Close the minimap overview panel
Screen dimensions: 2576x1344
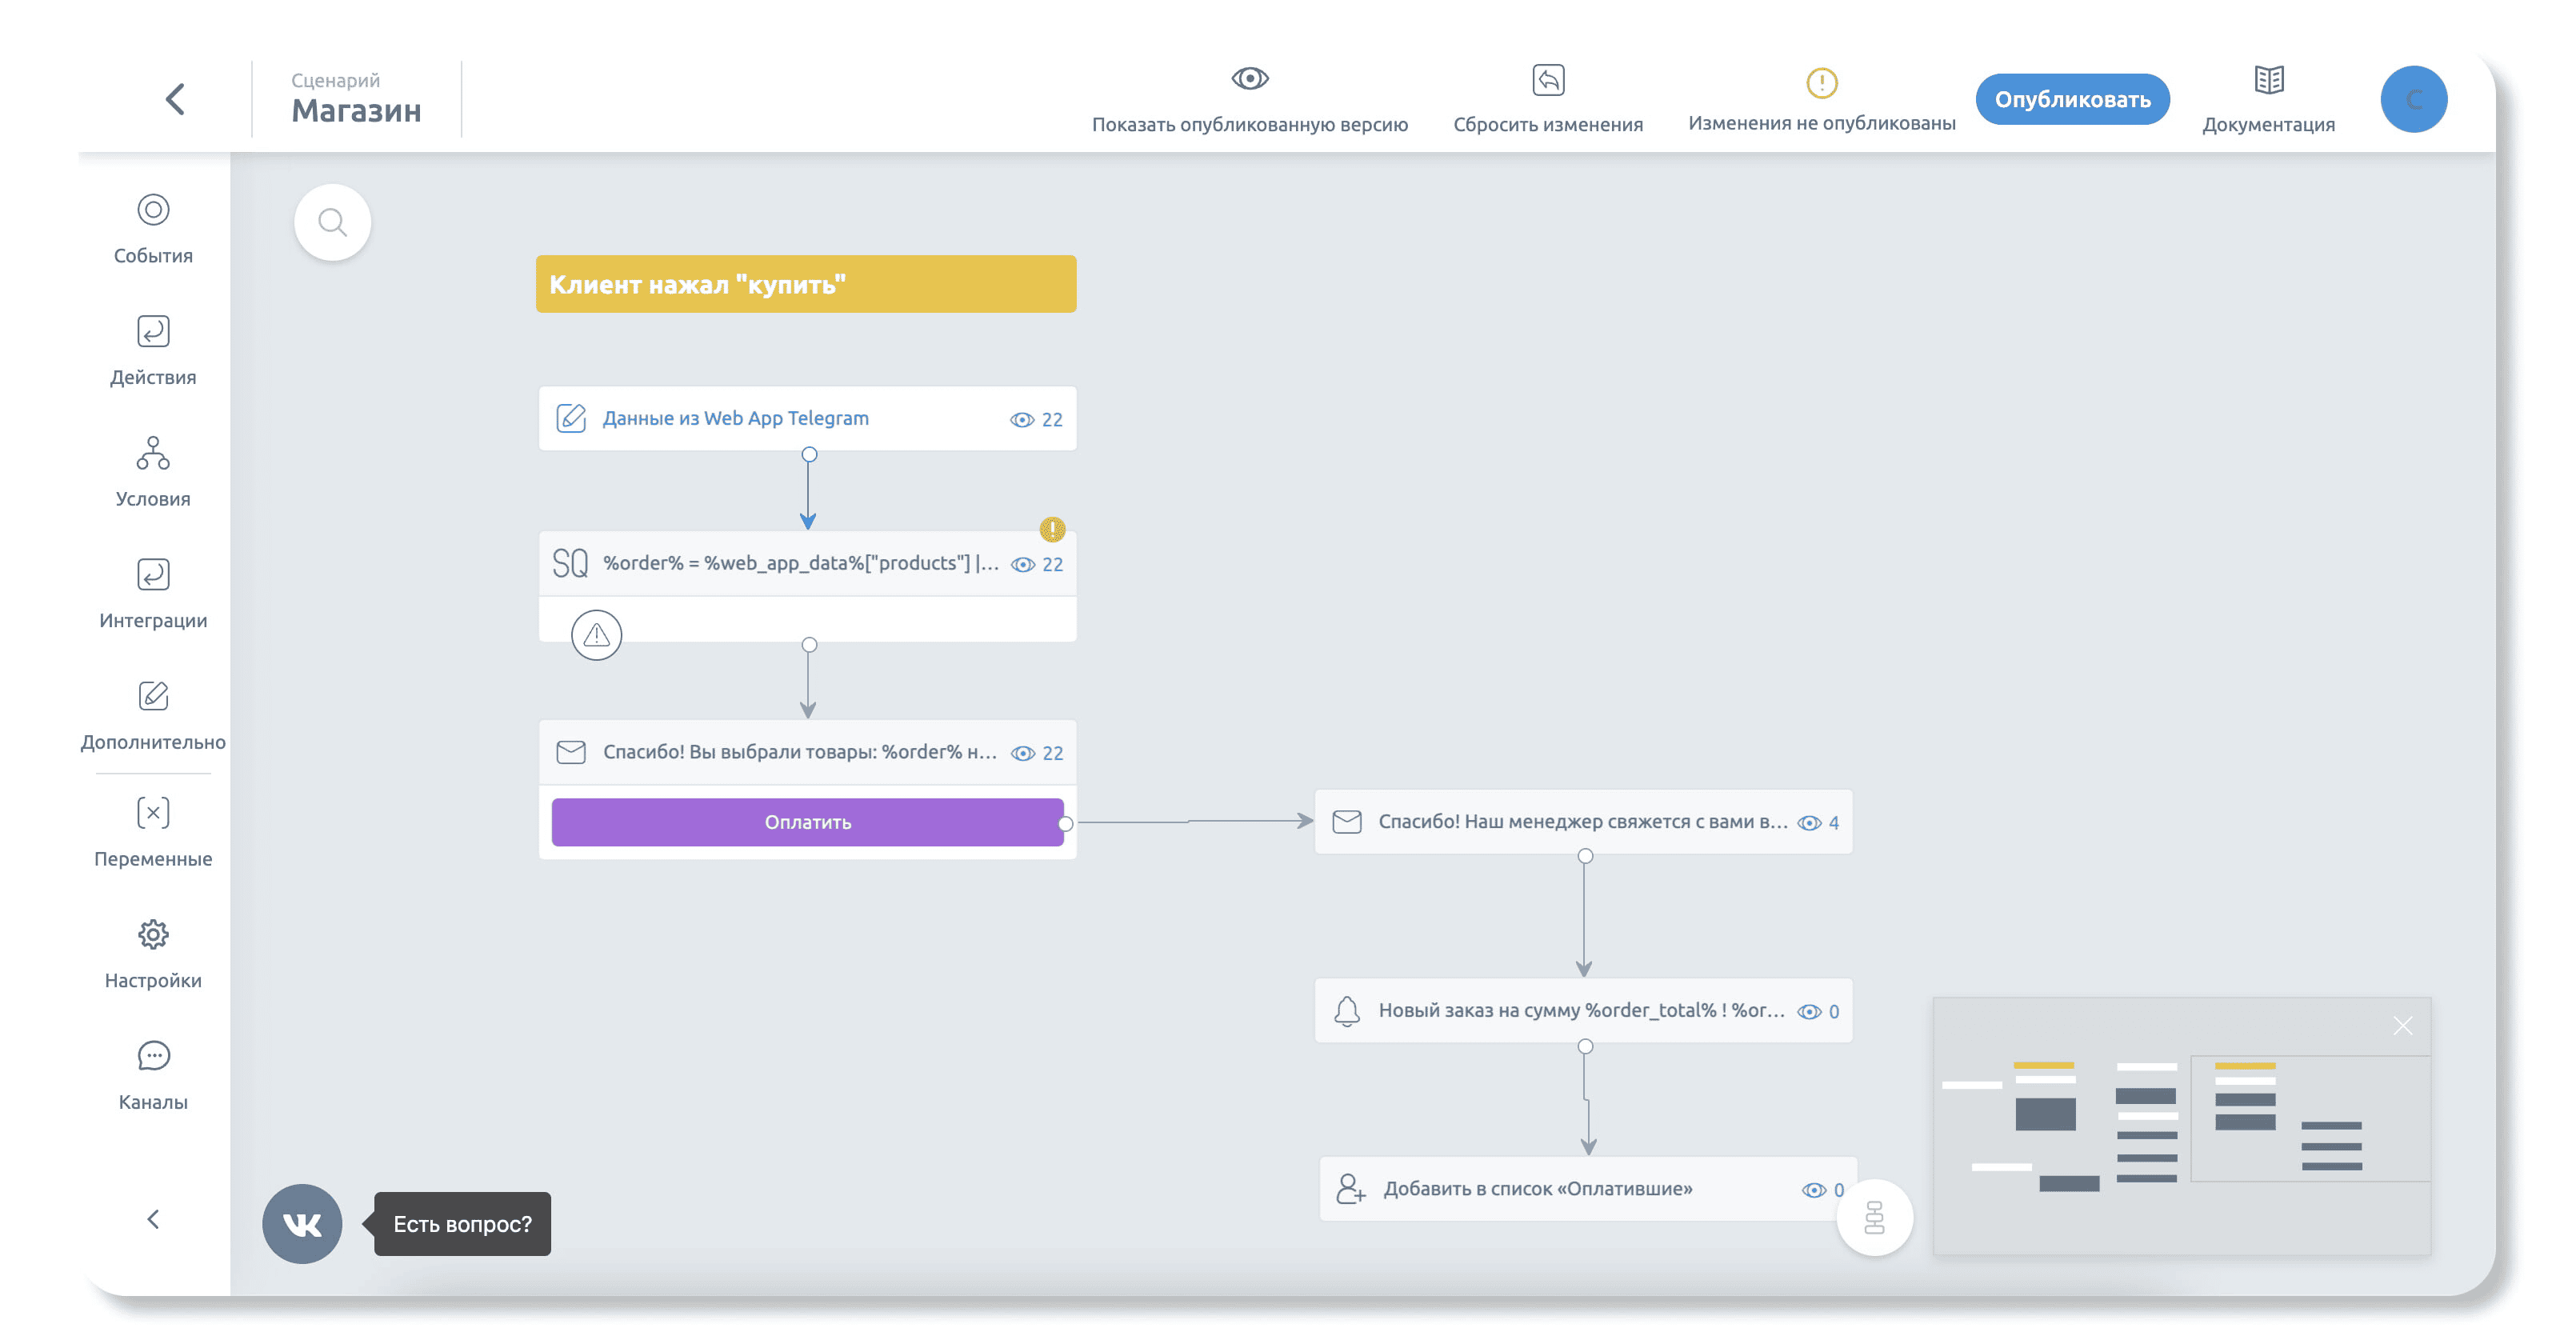[x=2402, y=1026]
